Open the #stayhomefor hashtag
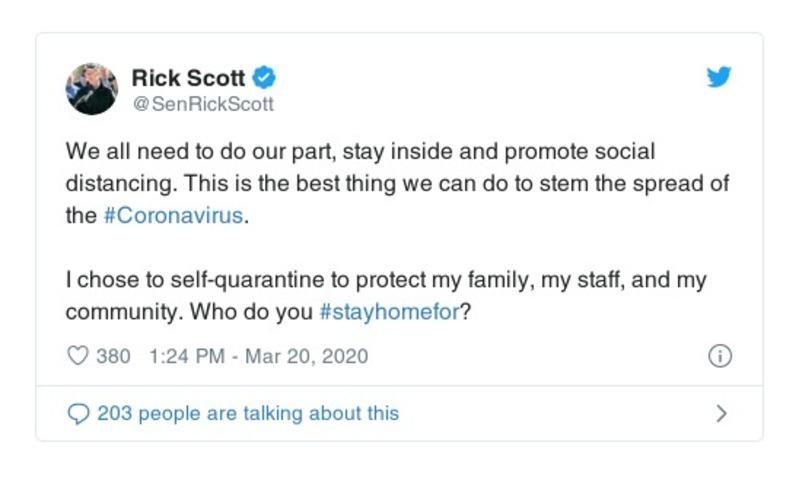 [x=389, y=311]
